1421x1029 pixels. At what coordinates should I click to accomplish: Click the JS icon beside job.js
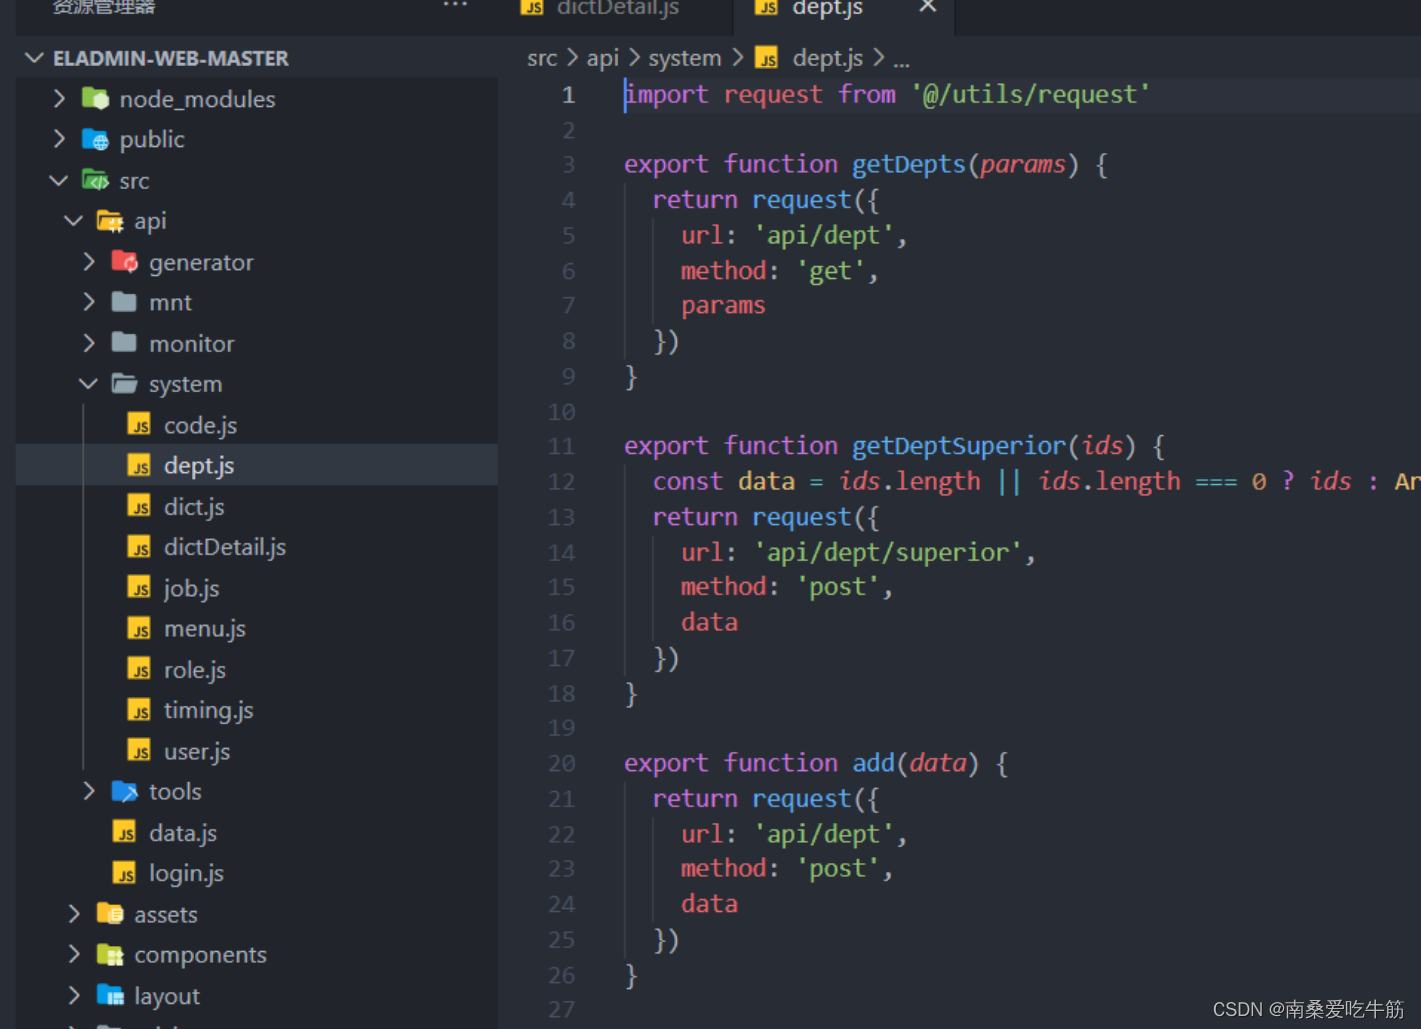tap(139, 588)
